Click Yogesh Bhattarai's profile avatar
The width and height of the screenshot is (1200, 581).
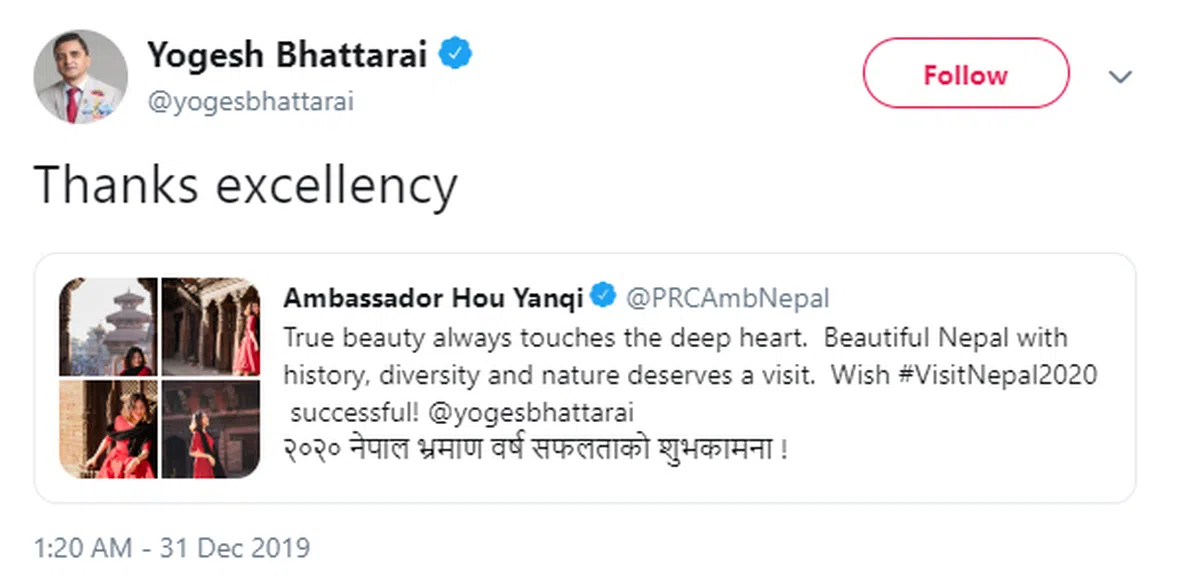click(x=79, y=77)
